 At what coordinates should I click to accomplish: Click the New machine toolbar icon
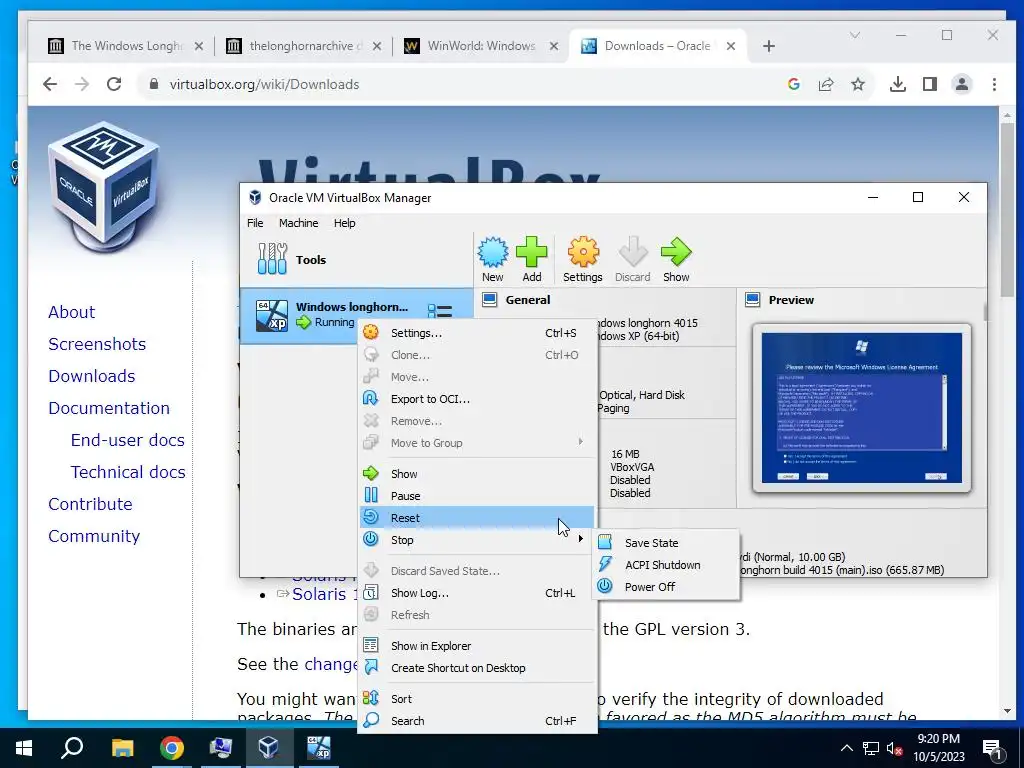coord(492,259)
